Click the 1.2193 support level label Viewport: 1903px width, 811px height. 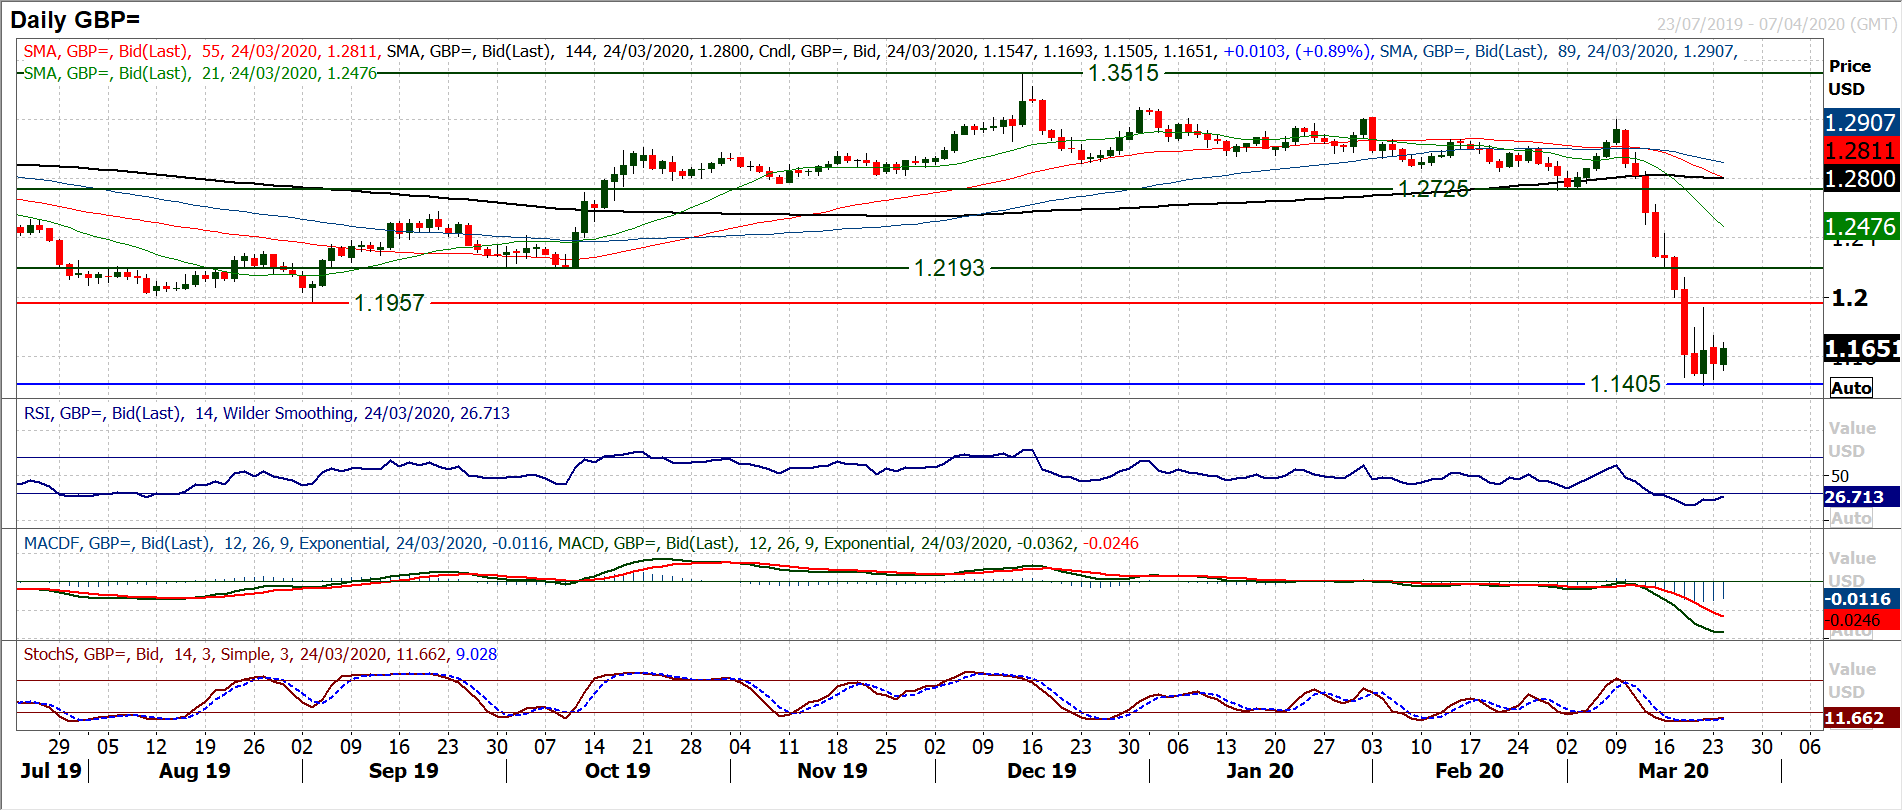(949, 268)
